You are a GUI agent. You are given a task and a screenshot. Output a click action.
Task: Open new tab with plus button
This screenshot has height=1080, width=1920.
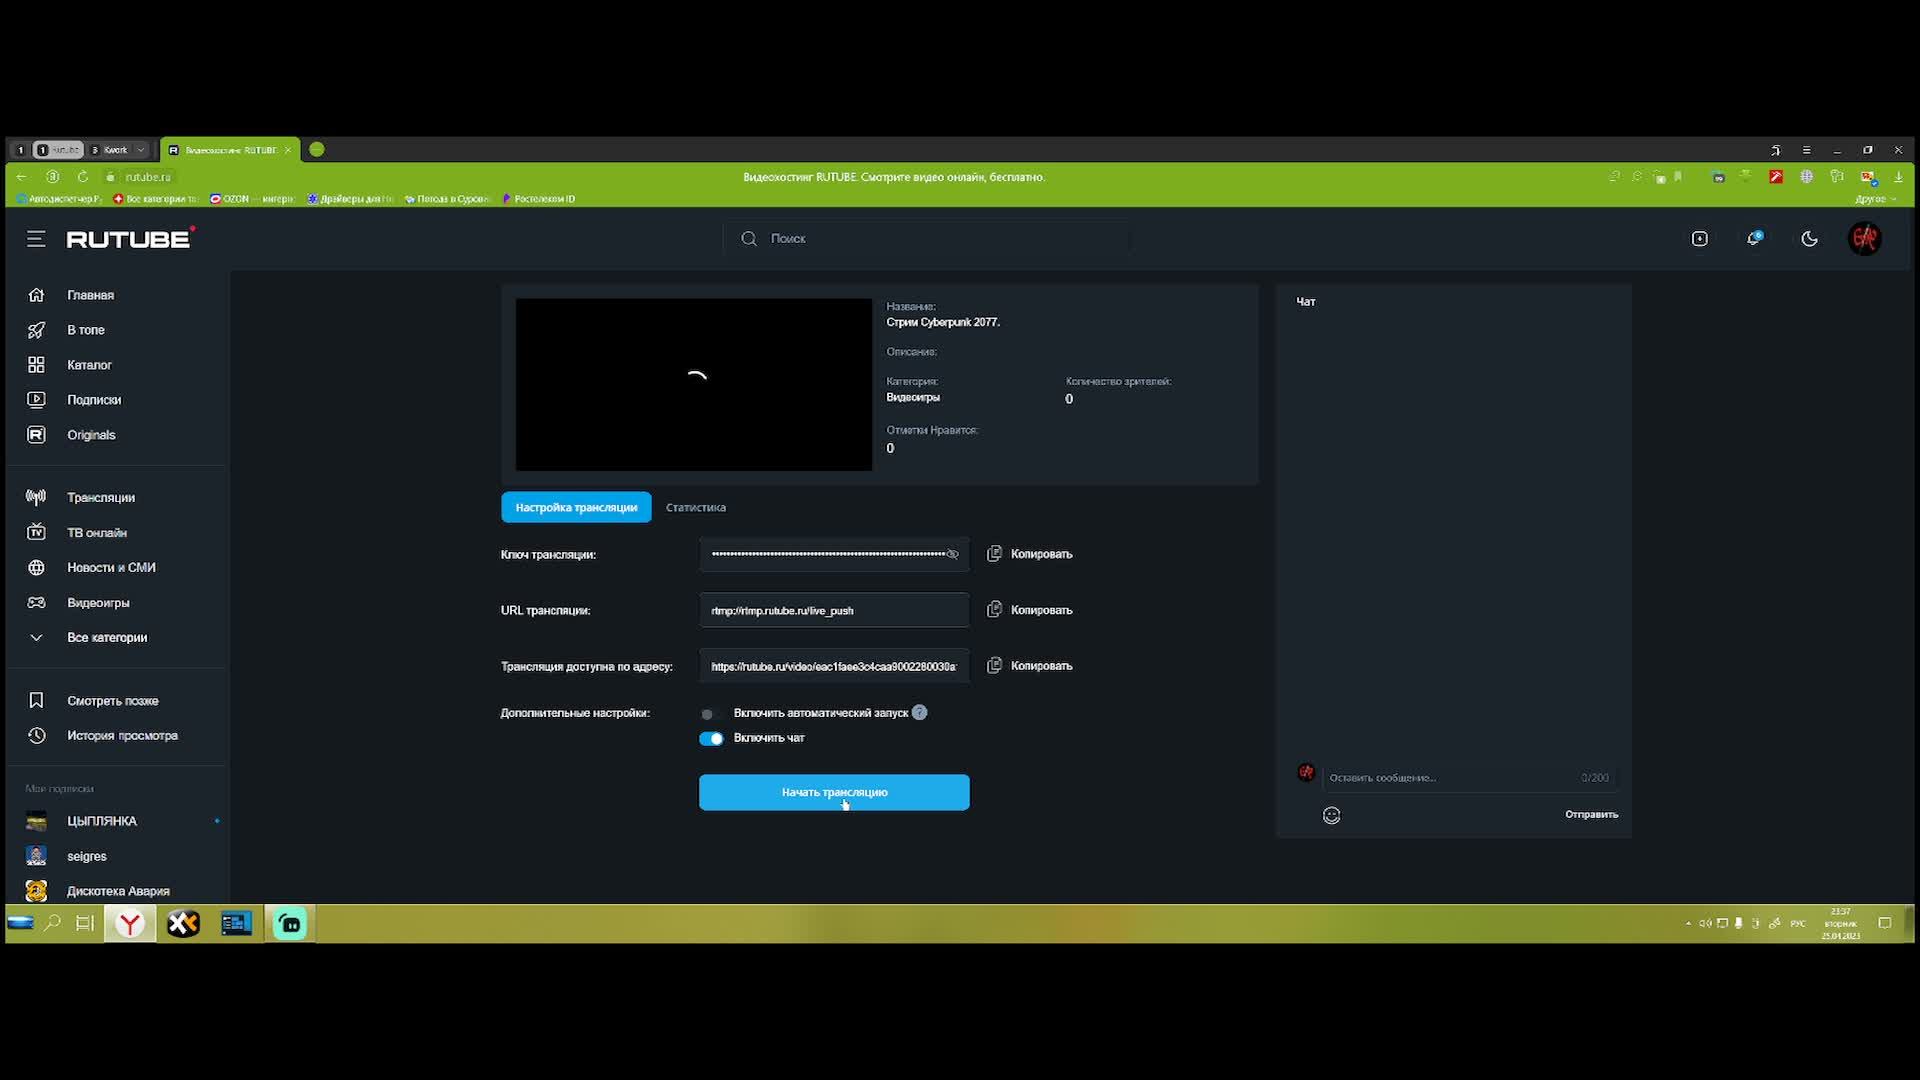point(317,149)
